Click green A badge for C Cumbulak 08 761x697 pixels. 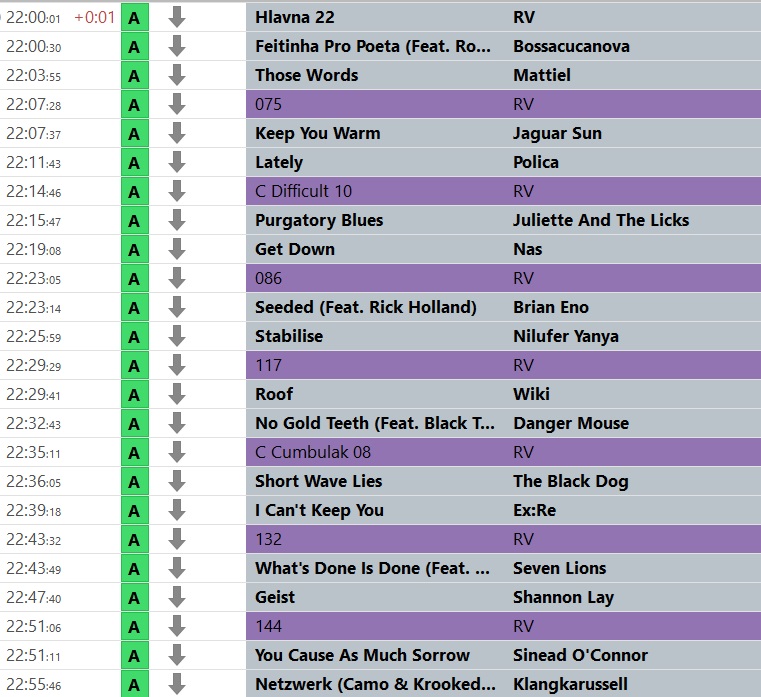(x=134, y=453)
